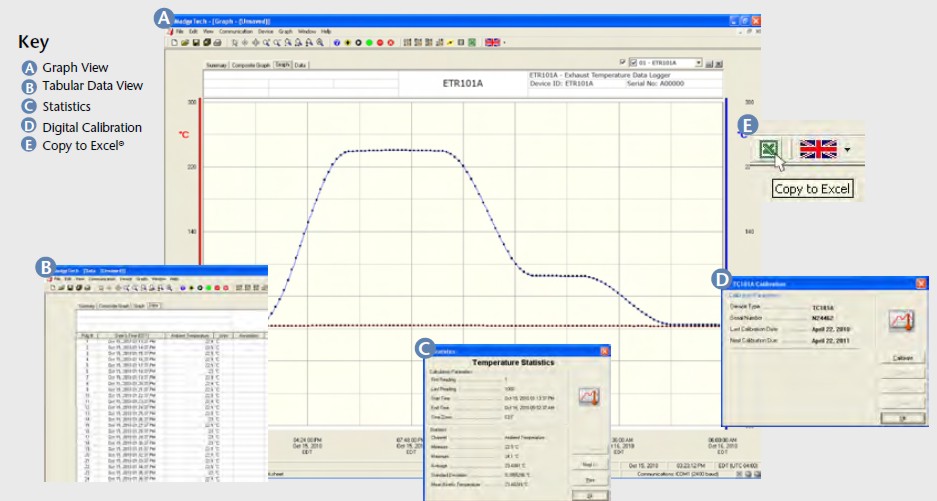Open the Graph menu in graph window
The width and height of the screenshot is (937, 501).
(286, 31)
